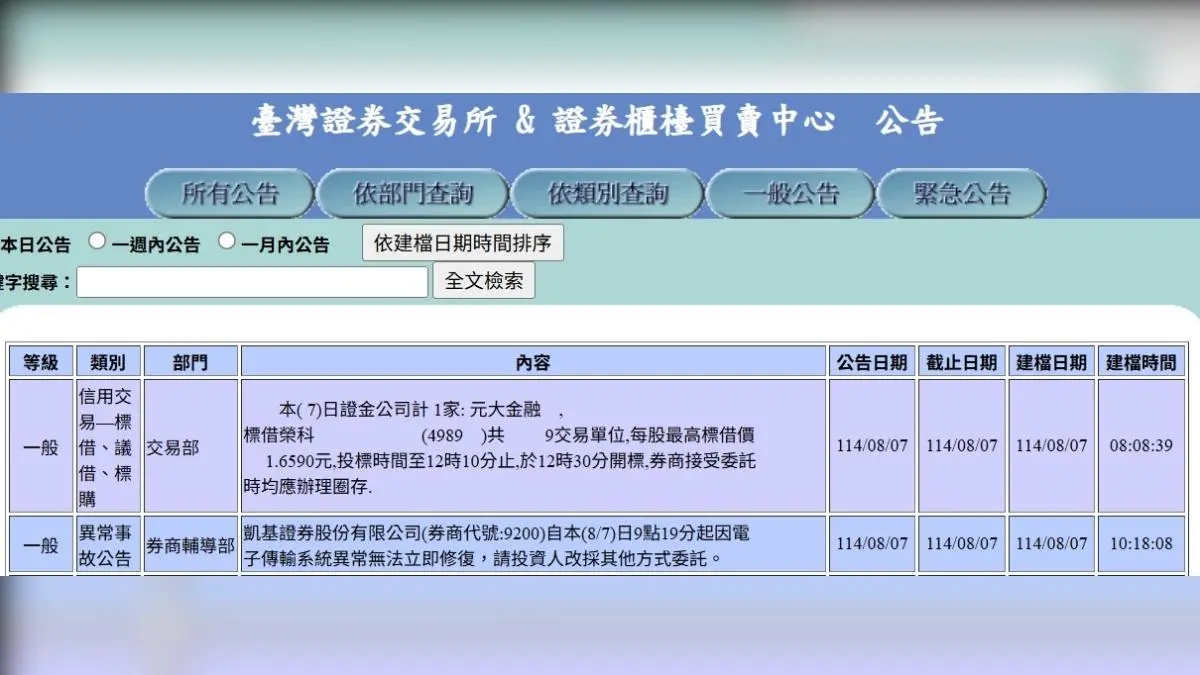The width and height of the screenshot is (1200, 675).
Task: Click the 建檔時間 column header
Action: 1142,361
